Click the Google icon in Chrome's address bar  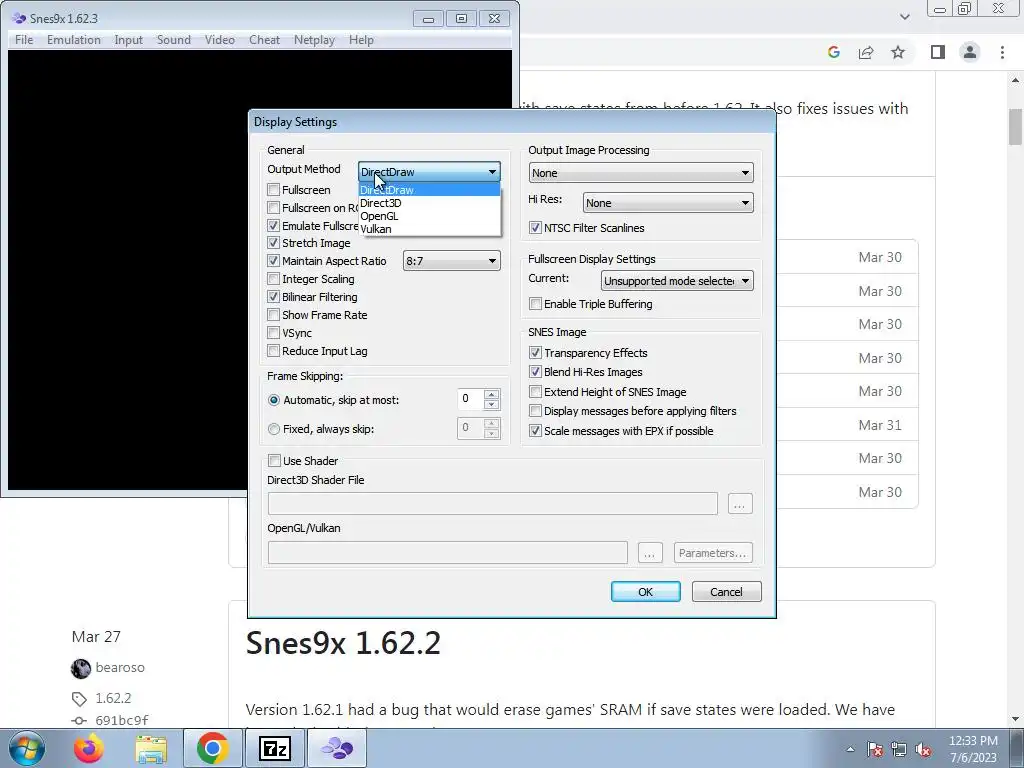click(x=833, y=52)
